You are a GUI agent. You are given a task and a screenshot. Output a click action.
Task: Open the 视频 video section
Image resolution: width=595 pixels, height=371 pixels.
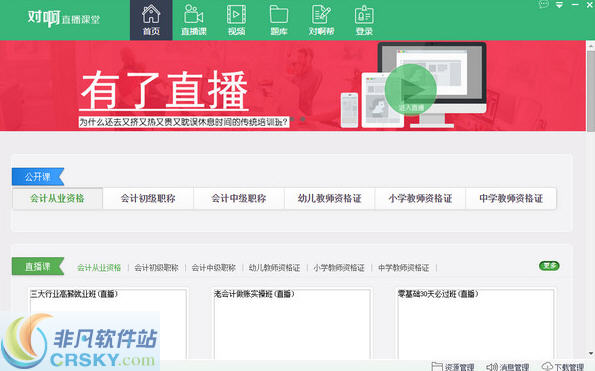pyautogui.click(x=236, y=20)
